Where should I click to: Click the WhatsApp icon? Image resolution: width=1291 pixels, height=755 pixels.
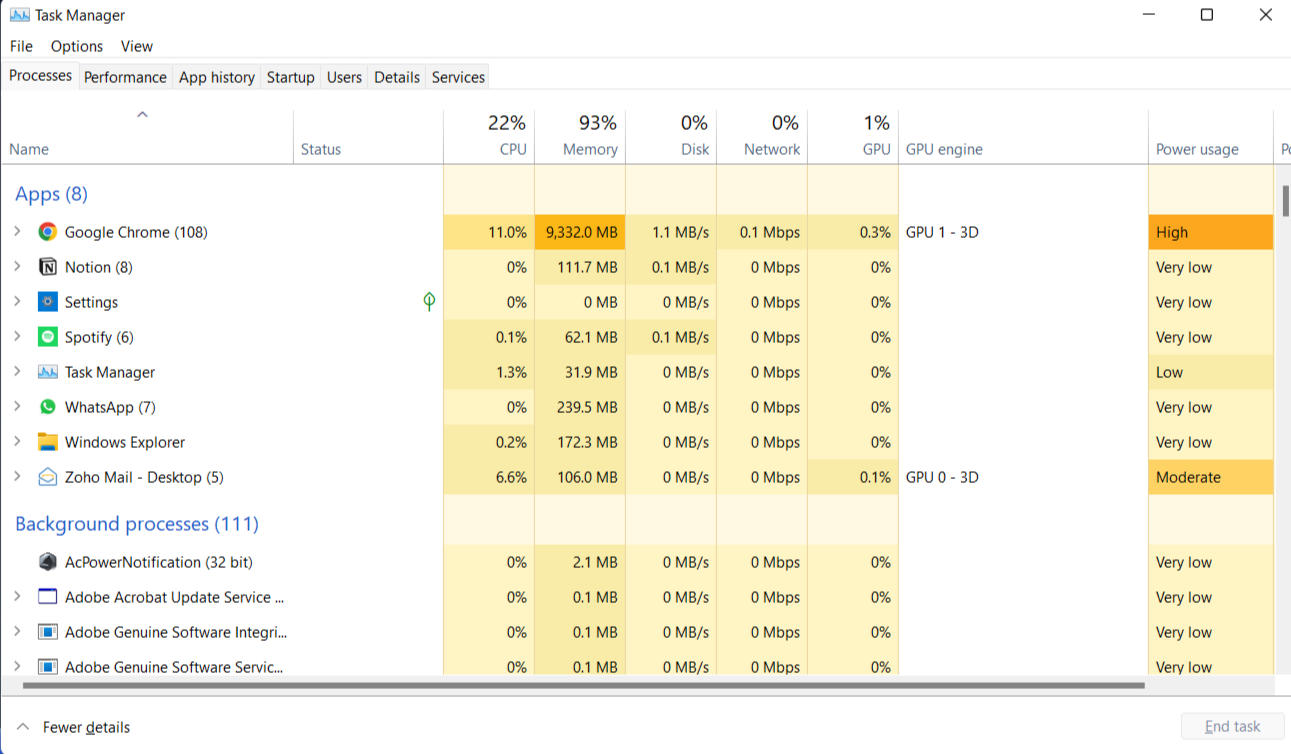[47, 407]
